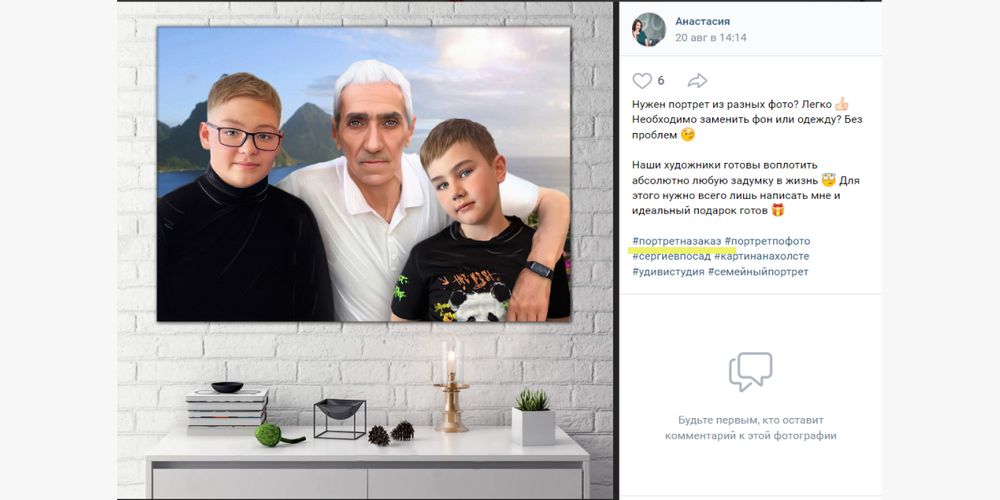Open the hashtag #удивистудия
1000x500 pixels.
(668, 272)
